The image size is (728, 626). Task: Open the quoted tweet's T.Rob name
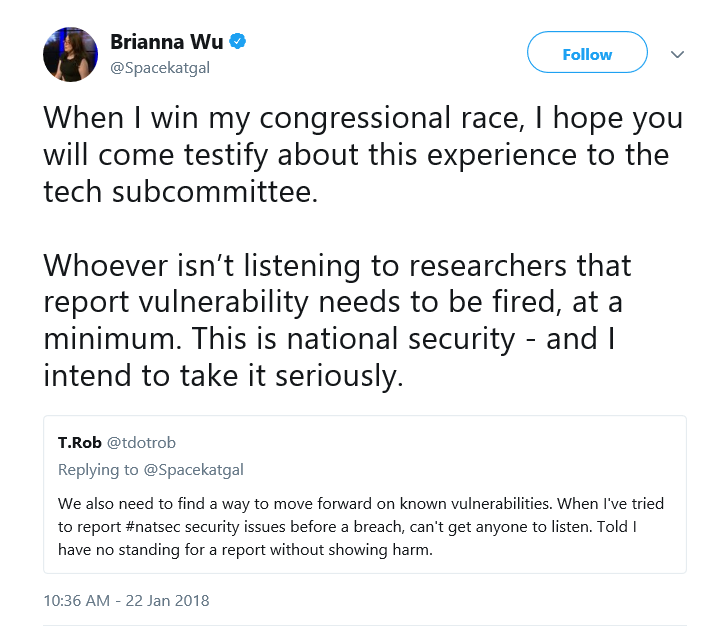[x=79, y=443]
